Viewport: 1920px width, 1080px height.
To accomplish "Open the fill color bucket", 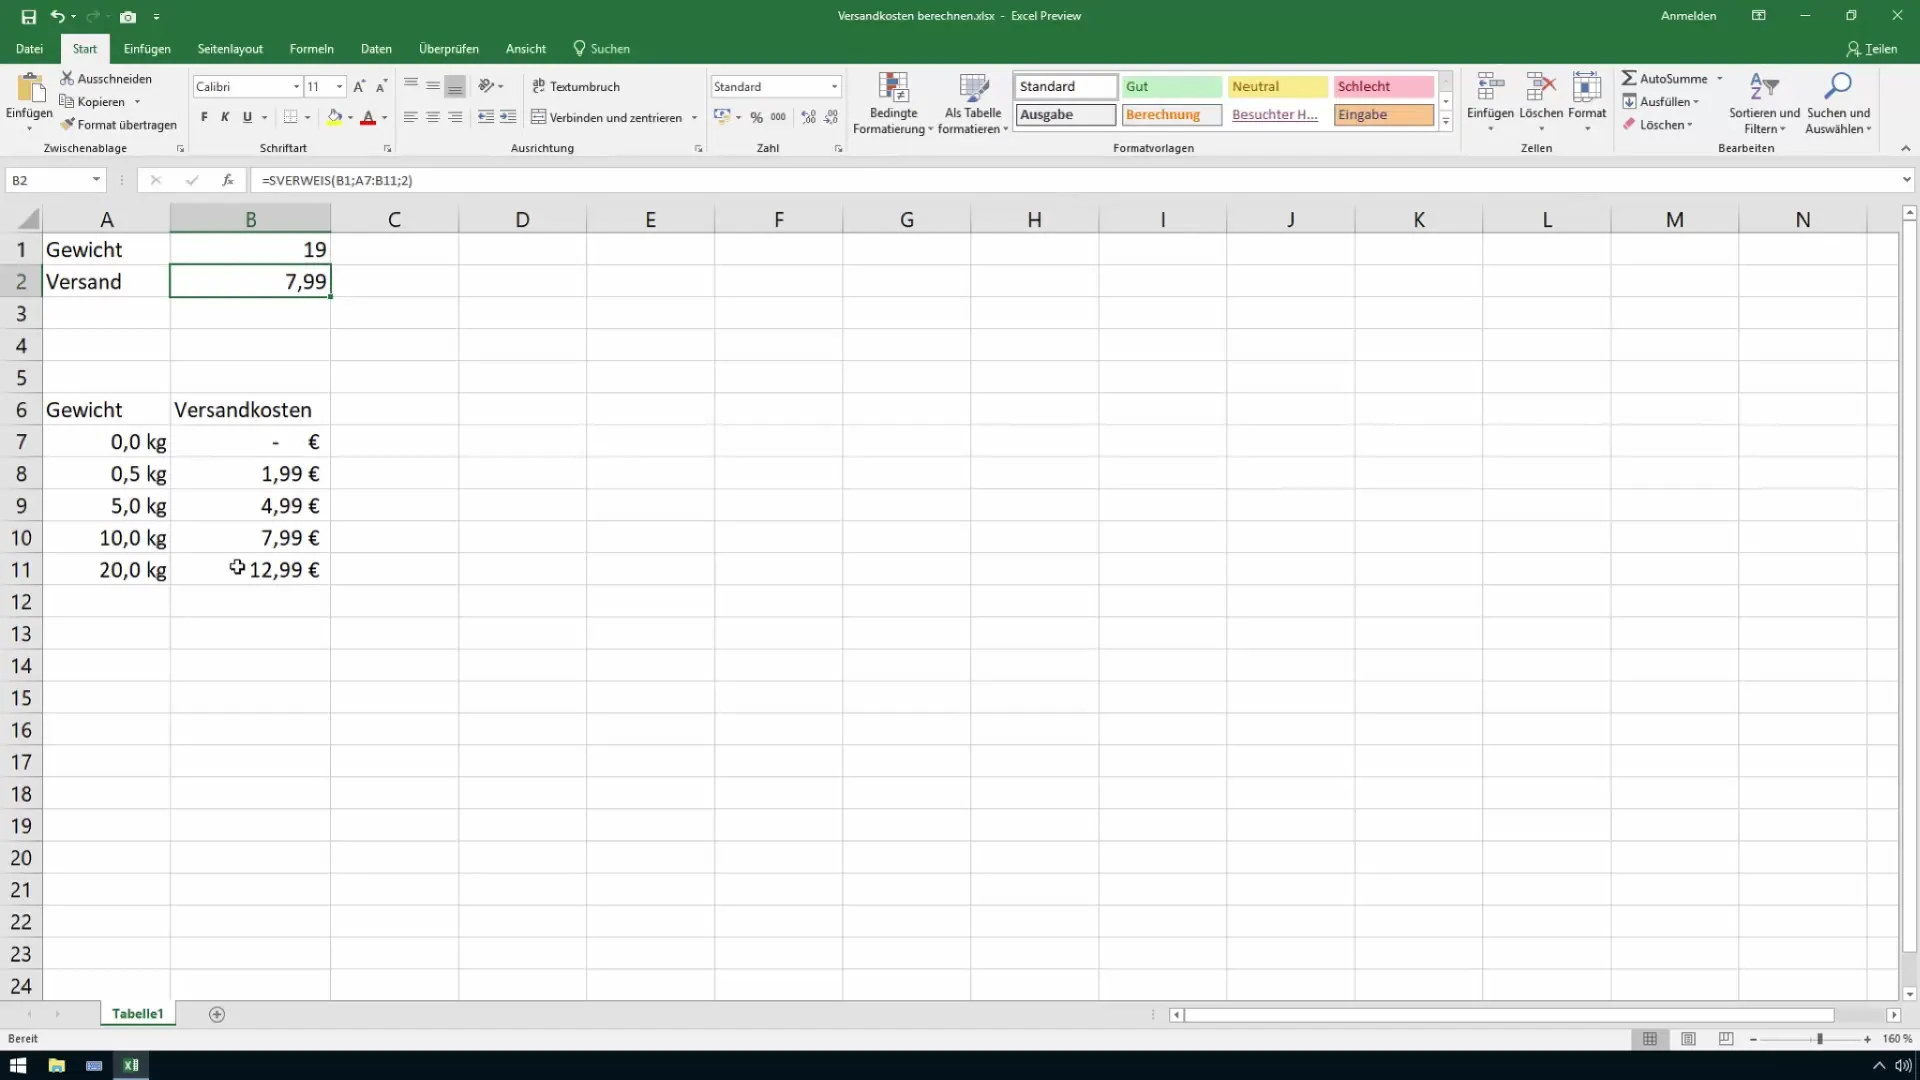I will 334,117.
